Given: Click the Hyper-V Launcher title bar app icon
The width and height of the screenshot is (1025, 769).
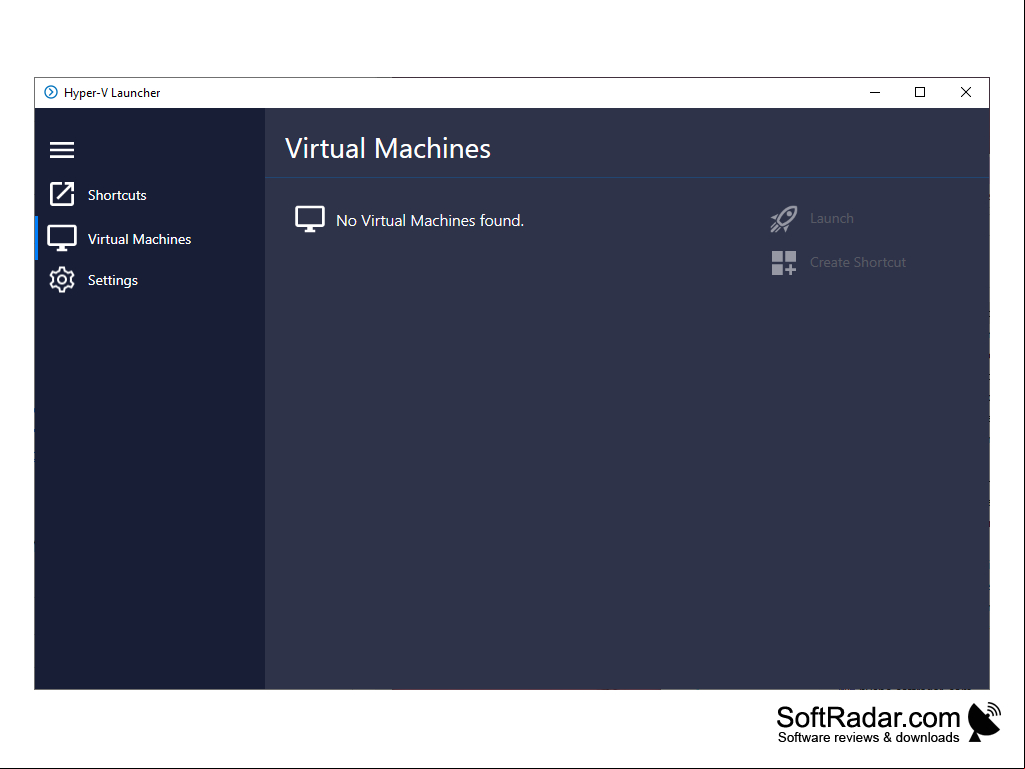Looking at the screenshot, I should tap(50, 92).
